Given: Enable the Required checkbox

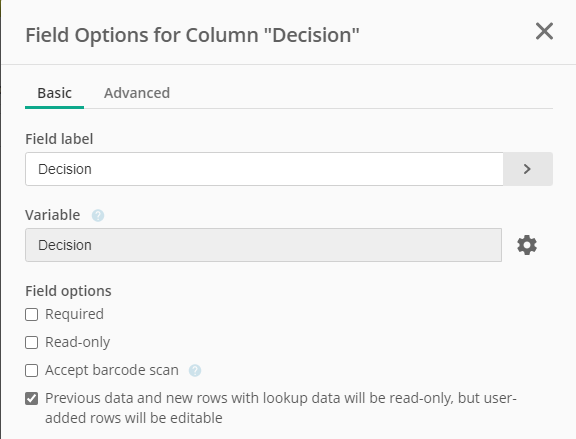Looking at the screenshot, I should (x=32, y=314).
